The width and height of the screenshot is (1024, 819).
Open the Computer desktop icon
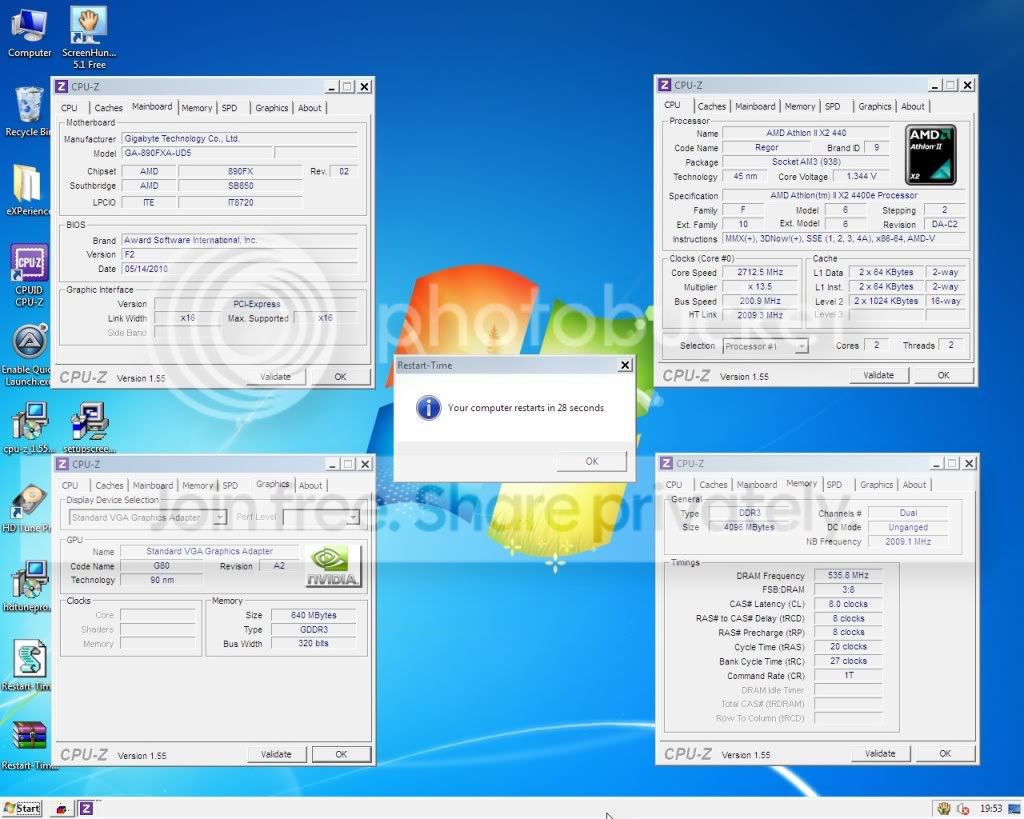pyautogui.click(x=29, y=33)
